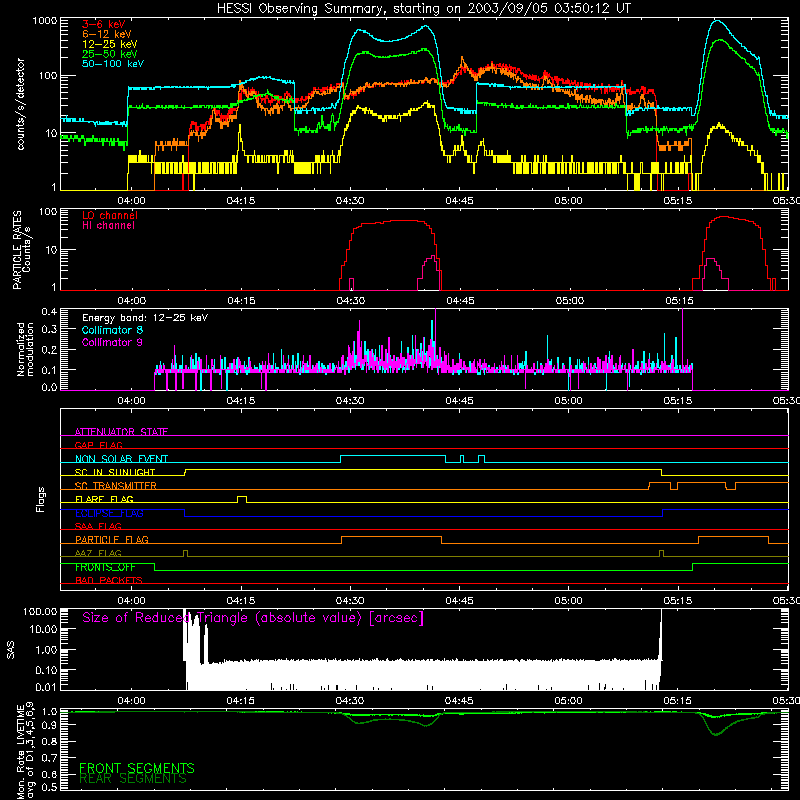Click the HI channel legend label
The image size is (800, 800).
point(108,225)
